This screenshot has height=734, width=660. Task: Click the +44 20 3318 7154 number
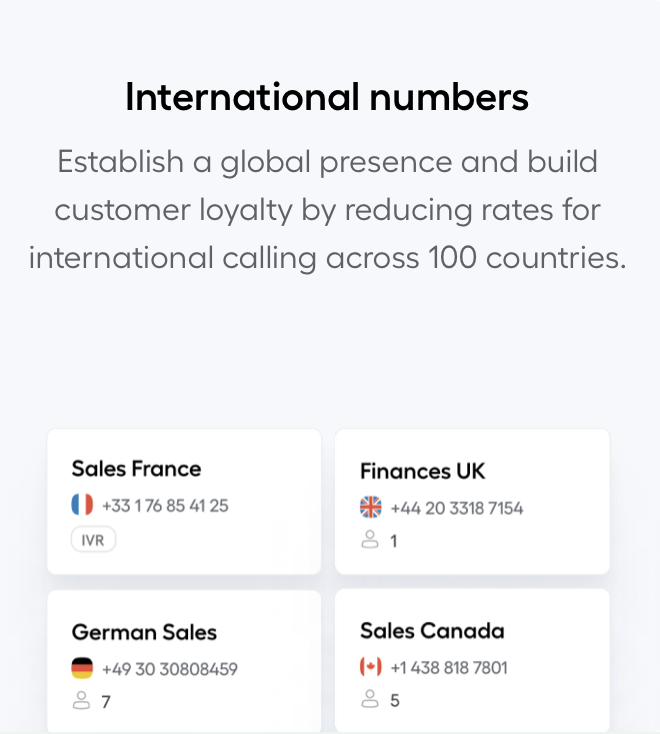pyautogui.click(x=457, y=508)
